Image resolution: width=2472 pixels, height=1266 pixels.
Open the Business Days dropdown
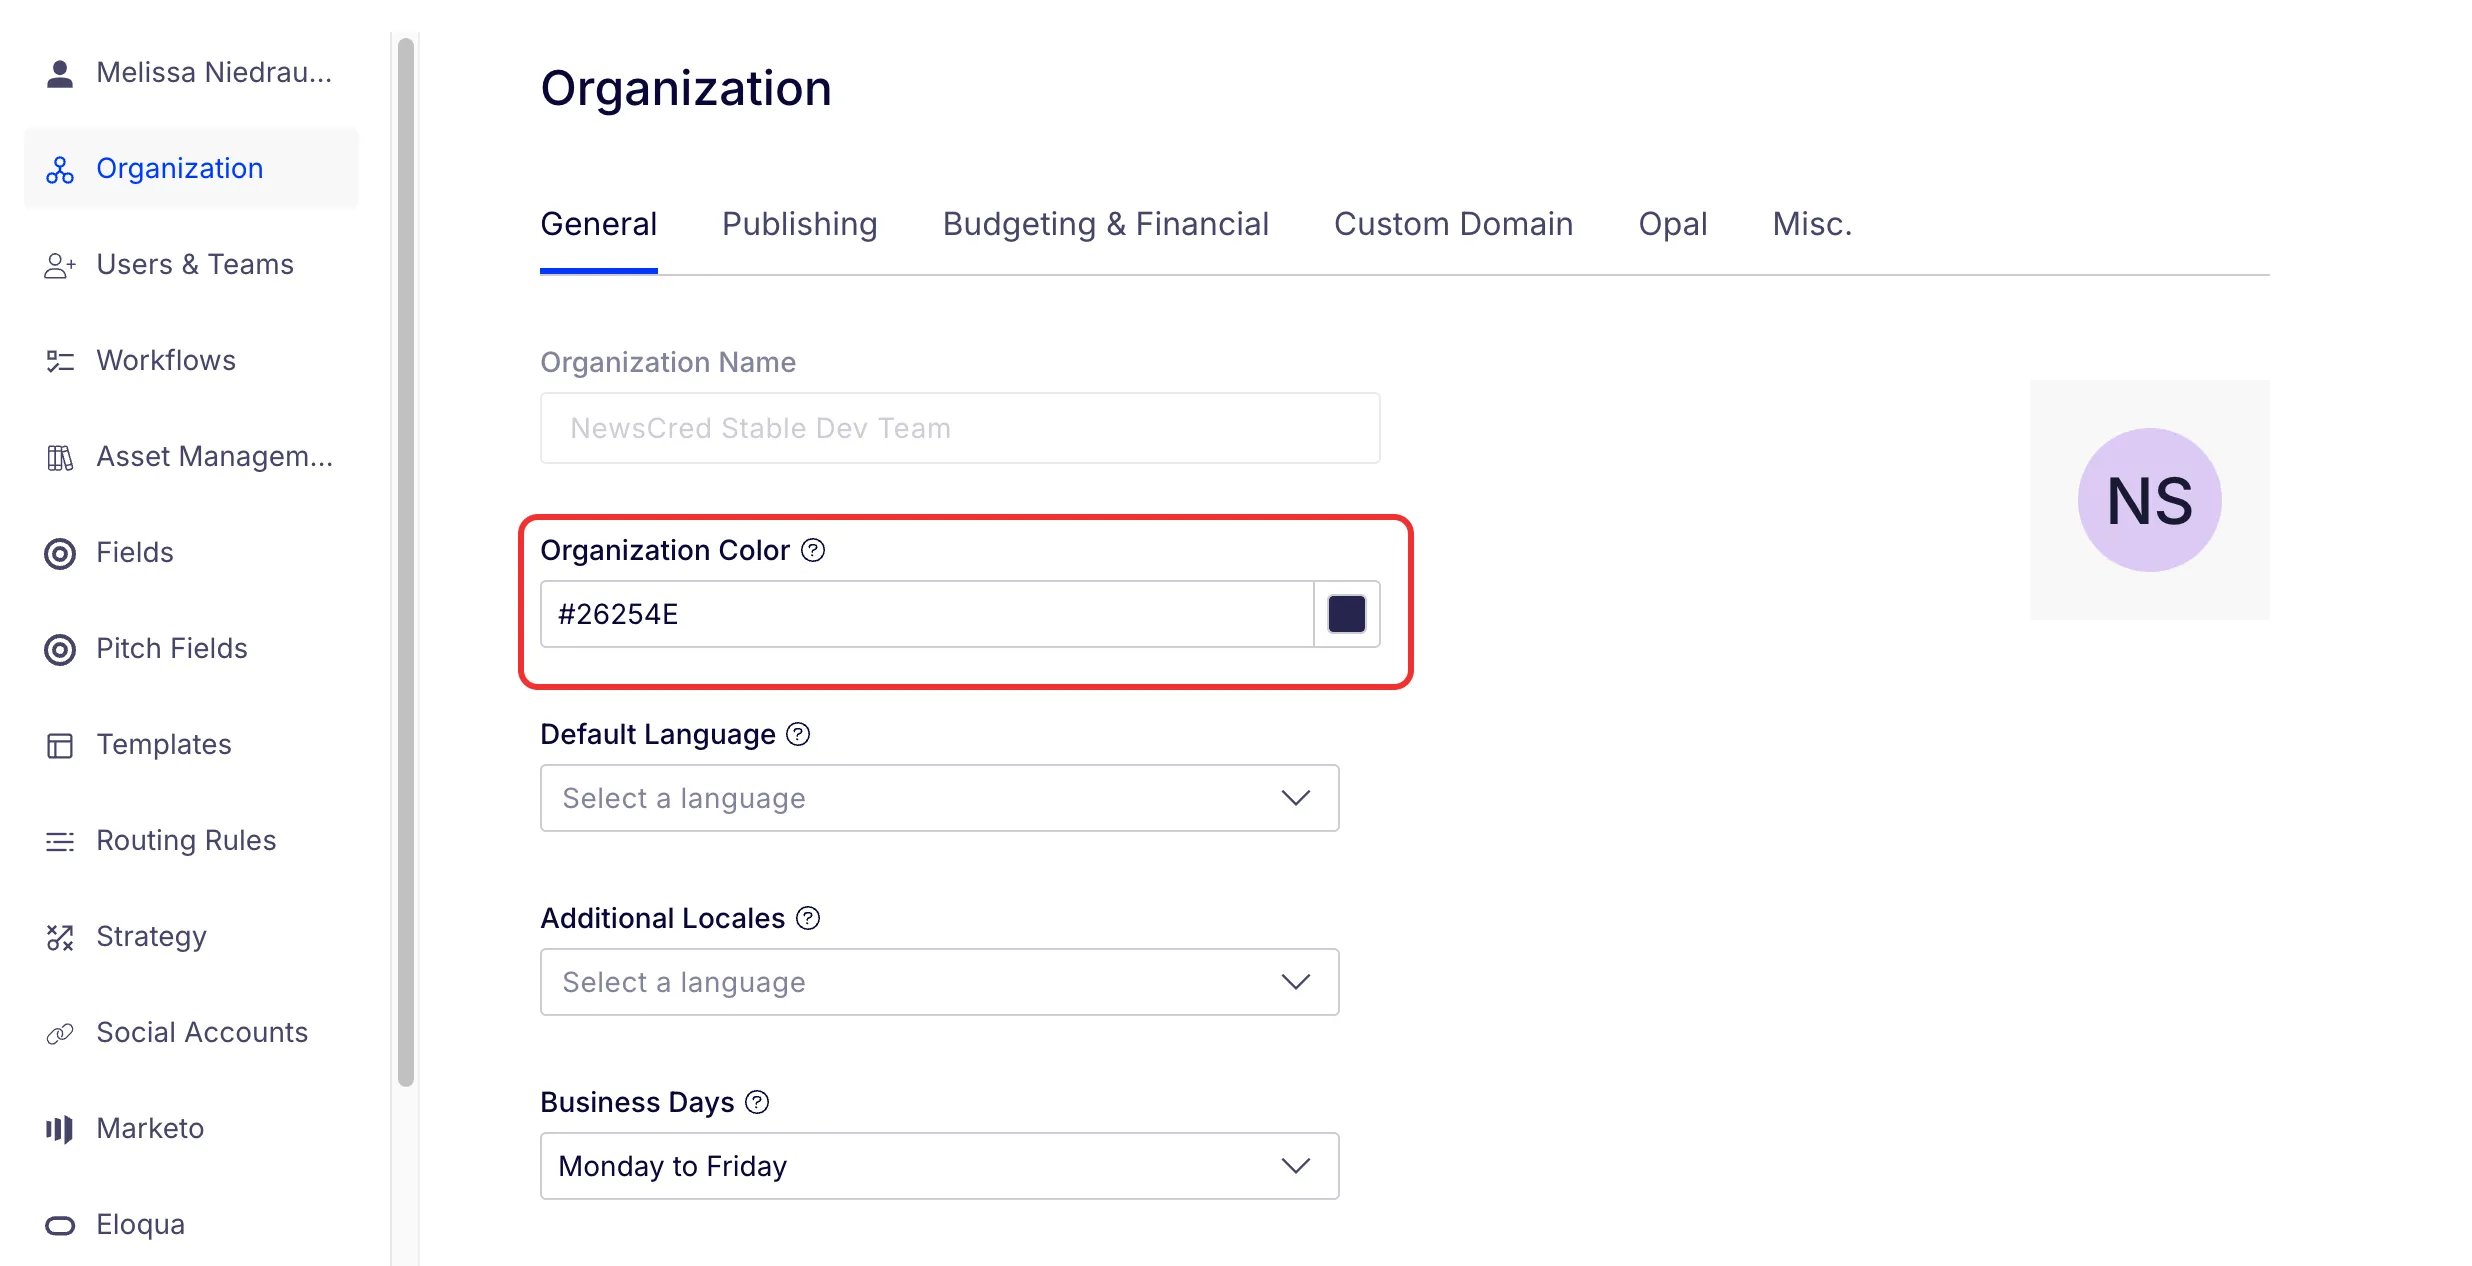point(939,1166)
